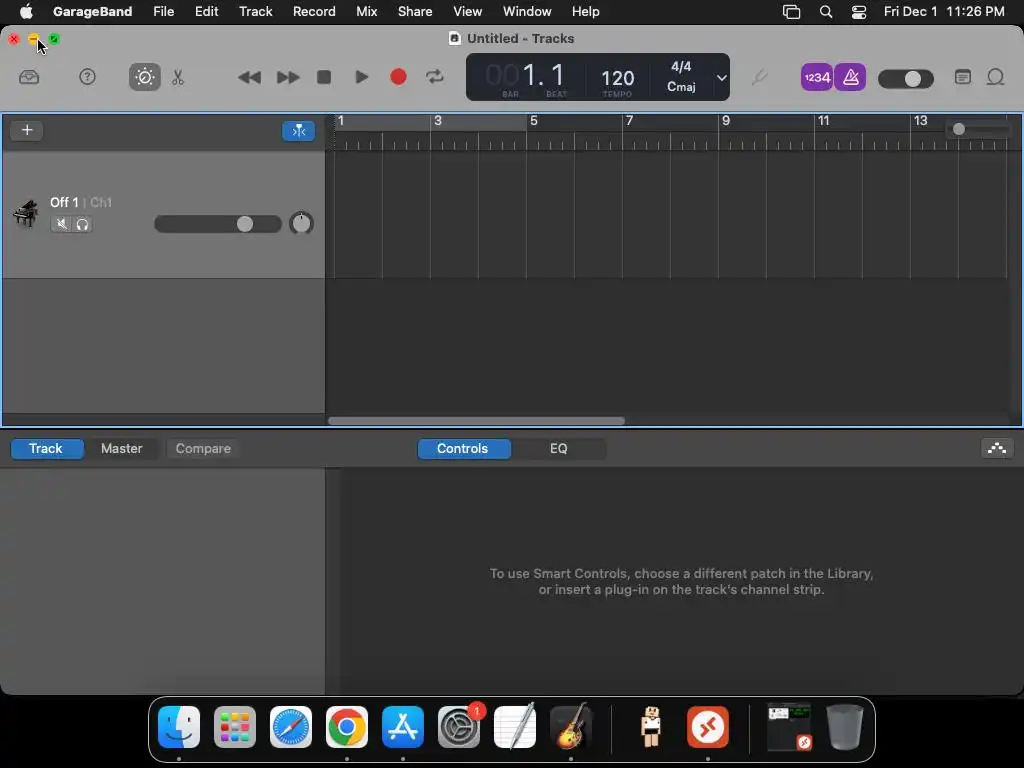The image size is (1024, 768).
Task: Fast forward the playhead
Action: click(x=287, y=78)
